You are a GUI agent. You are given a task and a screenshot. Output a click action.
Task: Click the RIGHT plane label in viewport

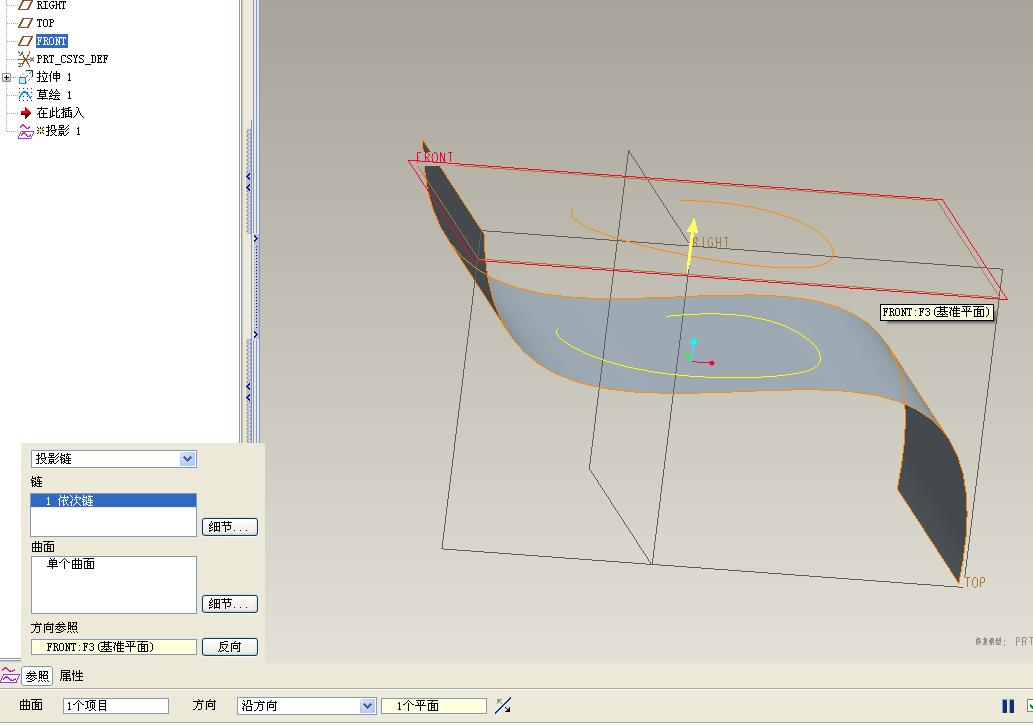(x=711, y=243)
